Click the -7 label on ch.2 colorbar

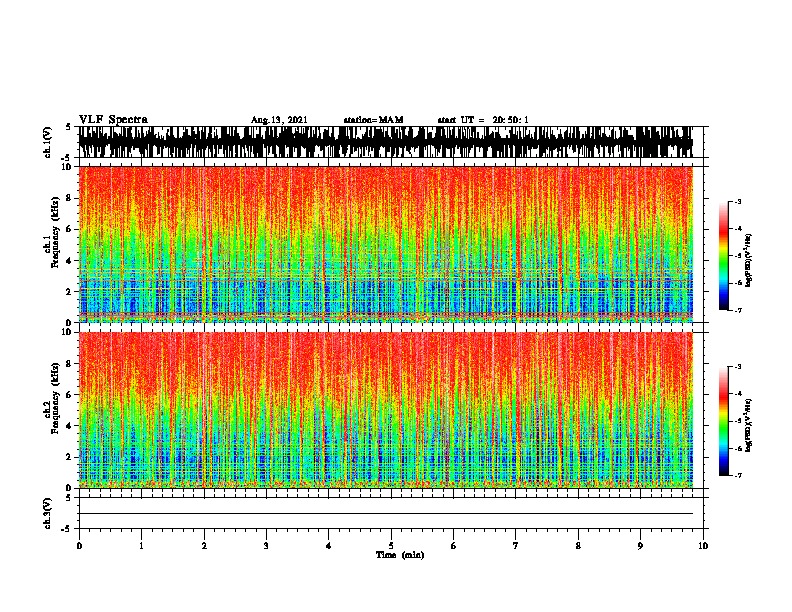(x=738, y=476)
